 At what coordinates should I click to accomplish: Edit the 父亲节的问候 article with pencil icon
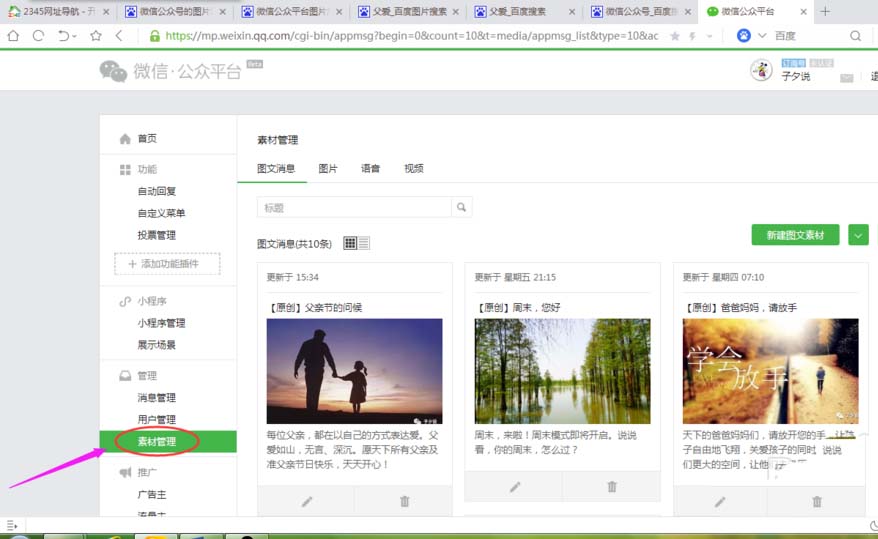(x=306, y=501)
